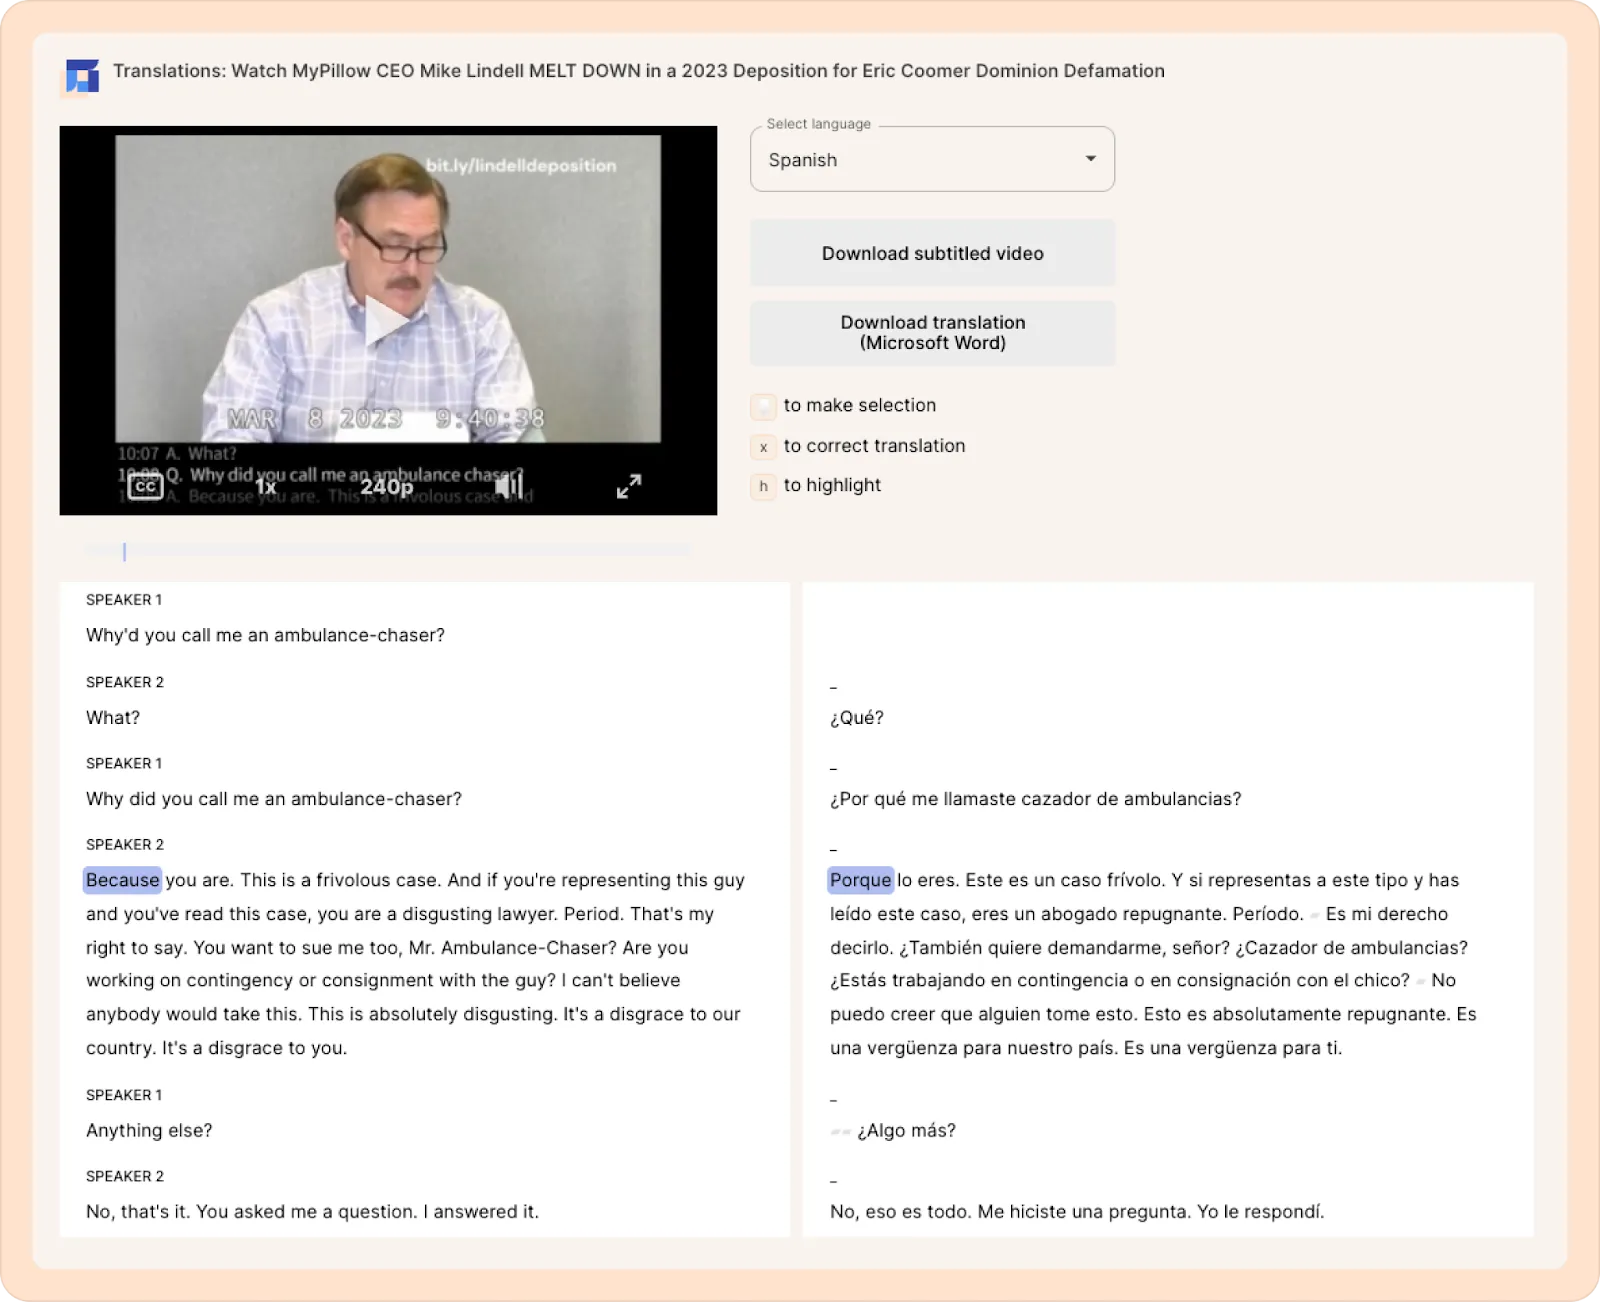Viewport: 1600px width, 1302px height.
Task: Click the x key badge for correct translation
Action: tap(763, 447)
